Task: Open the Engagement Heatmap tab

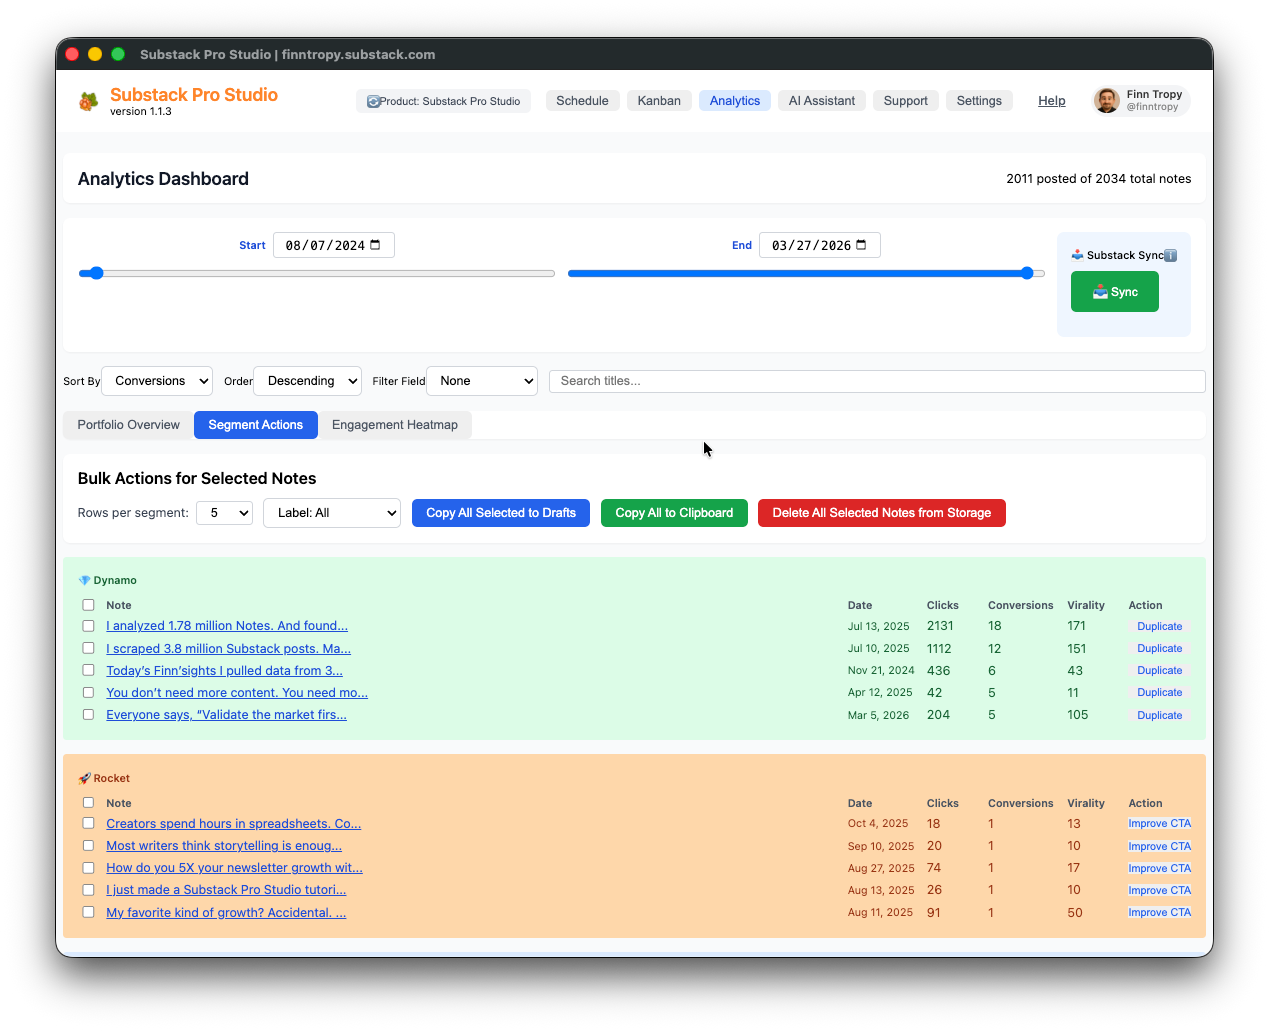Action: pos(395,425)
